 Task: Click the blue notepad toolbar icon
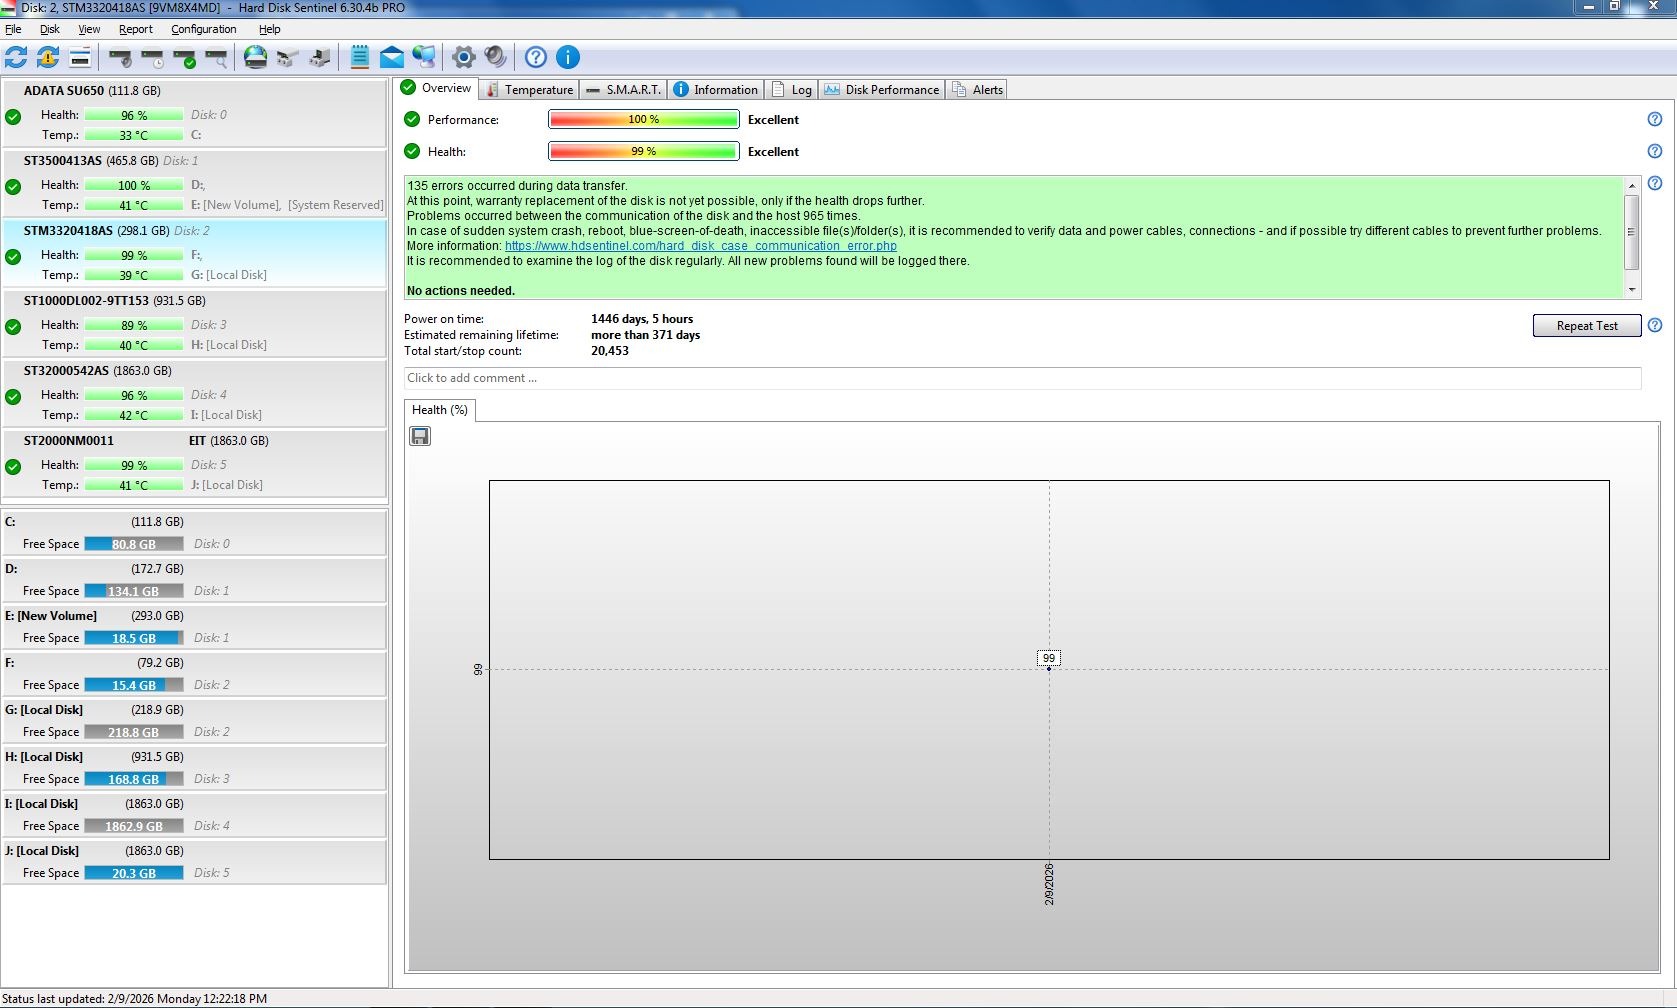click(360, 57)
